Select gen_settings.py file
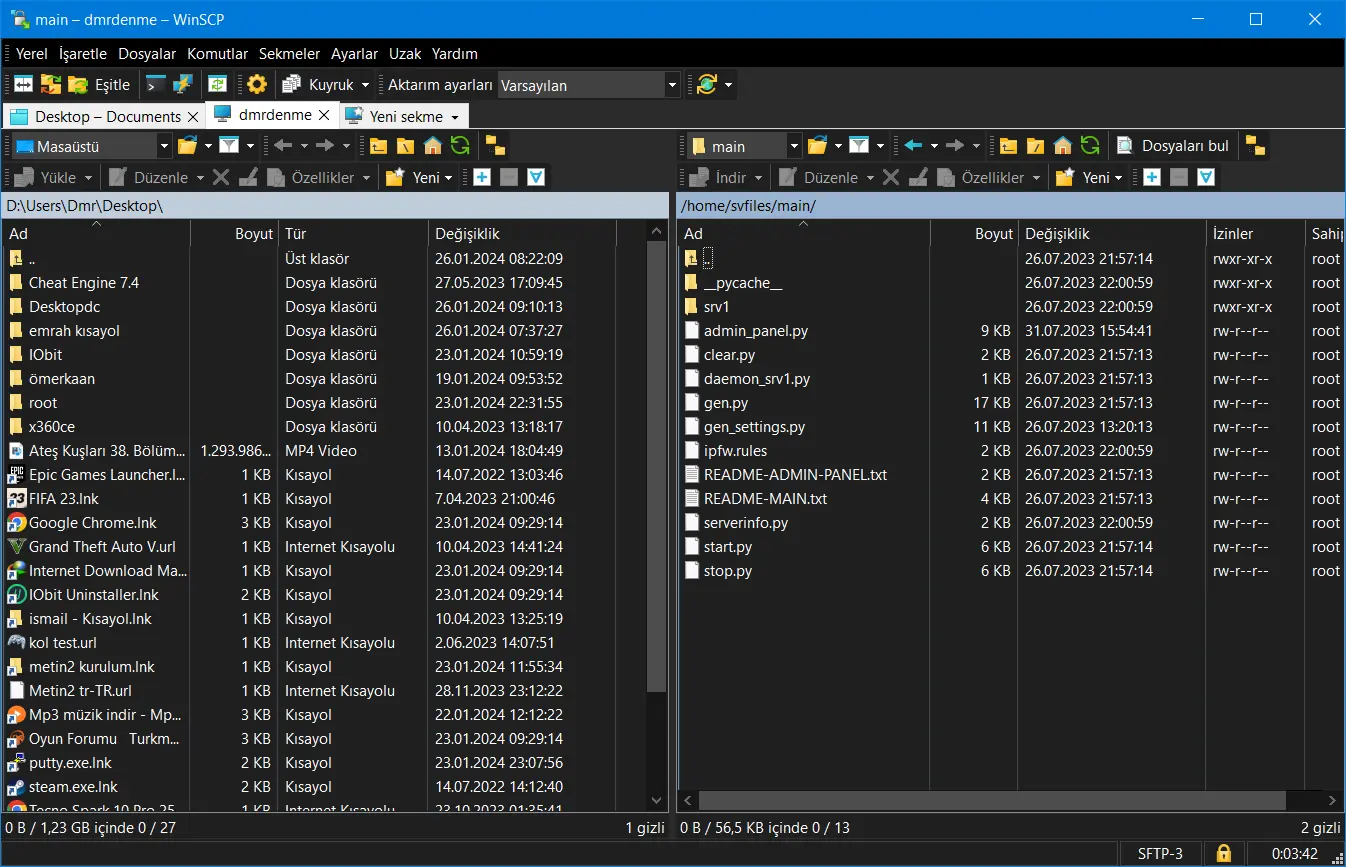1346x867 pixels. click(x=754, y=427)
